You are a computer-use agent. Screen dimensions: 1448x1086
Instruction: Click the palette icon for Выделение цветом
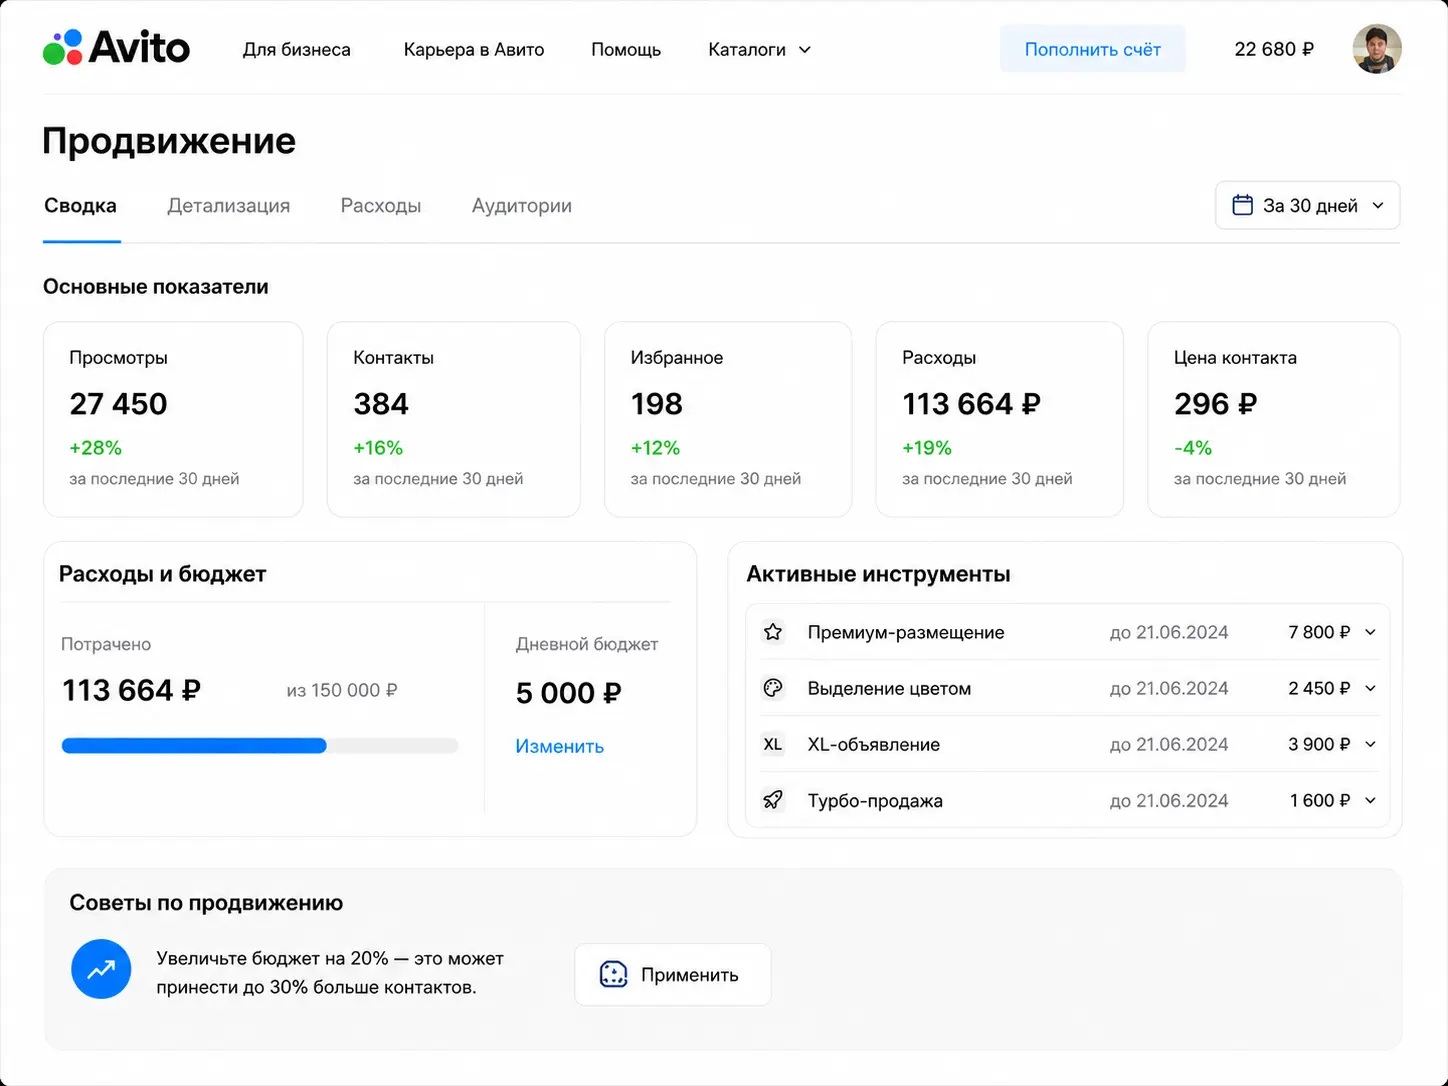pos(773,688)
